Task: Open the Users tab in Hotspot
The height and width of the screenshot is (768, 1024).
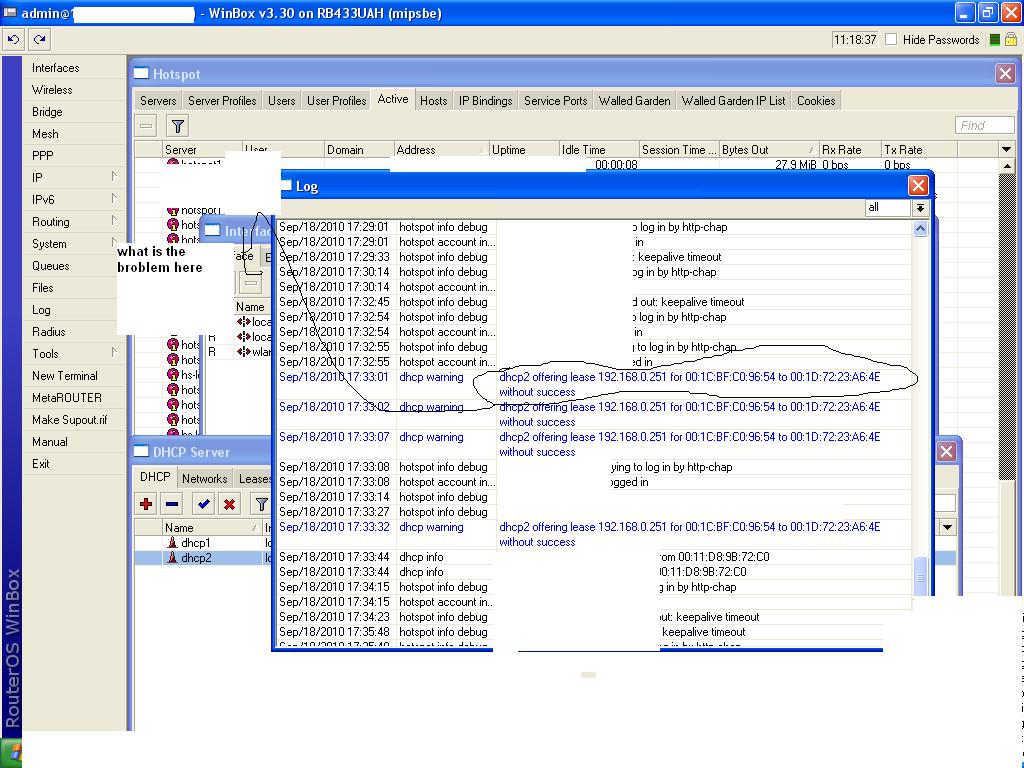Action: click(x=281, y=101)
